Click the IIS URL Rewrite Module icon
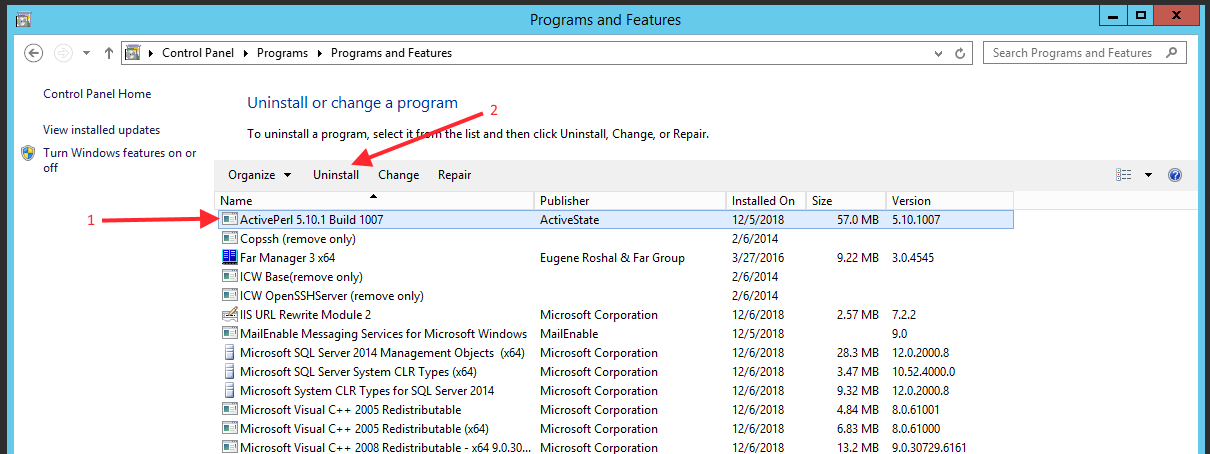This screenshot has width=1210, height=454. pos(229,315)
